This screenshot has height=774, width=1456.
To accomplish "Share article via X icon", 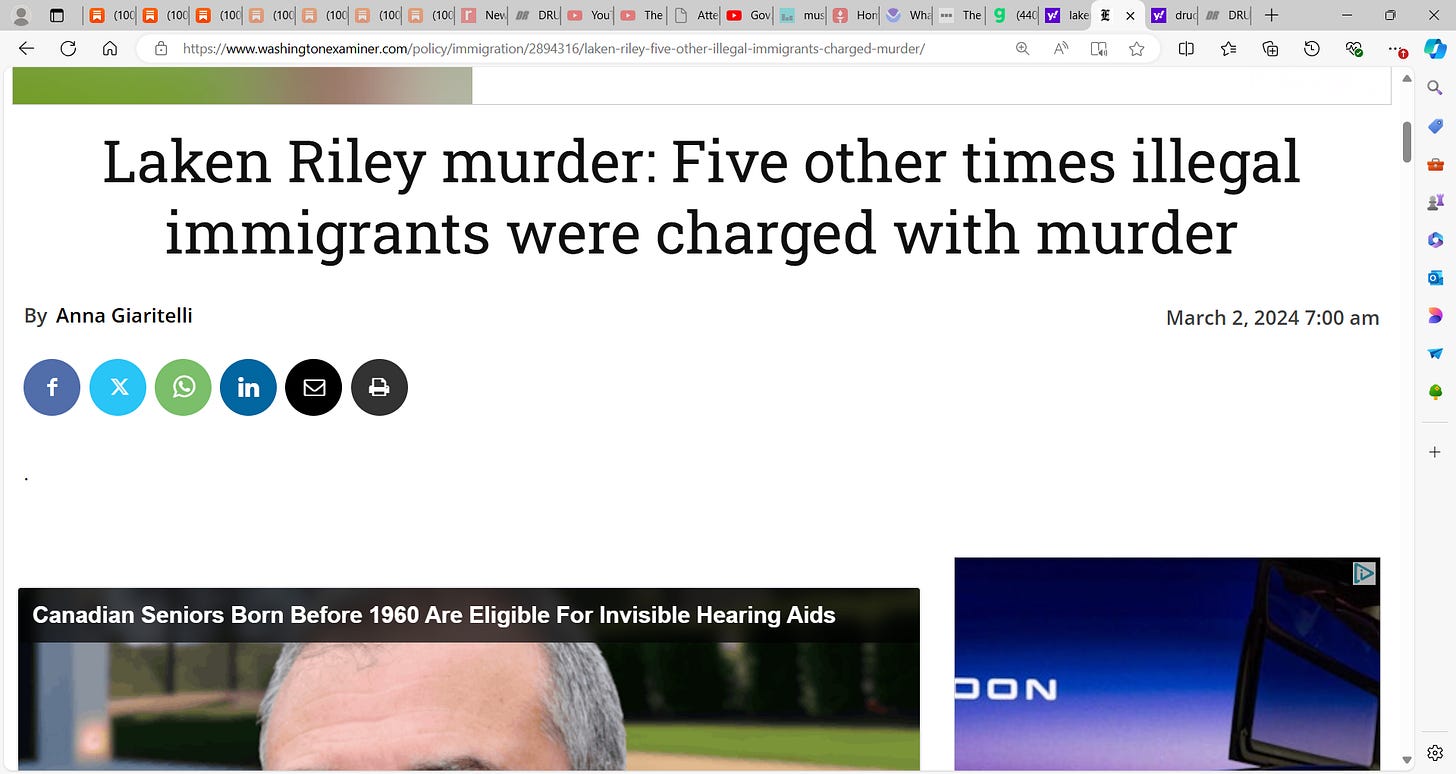I will (118, 387).
